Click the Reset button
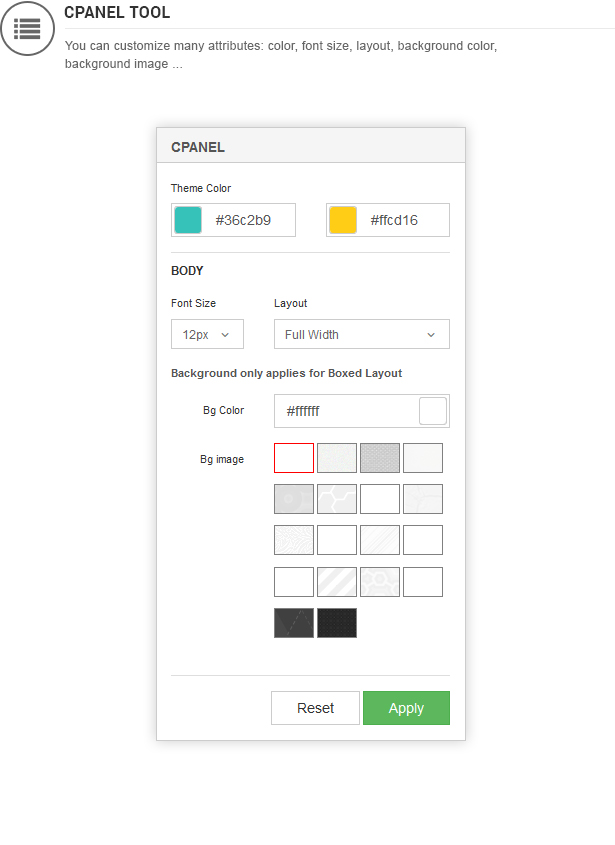Viewport: 615px width, 845px height. tap(315, 708)
